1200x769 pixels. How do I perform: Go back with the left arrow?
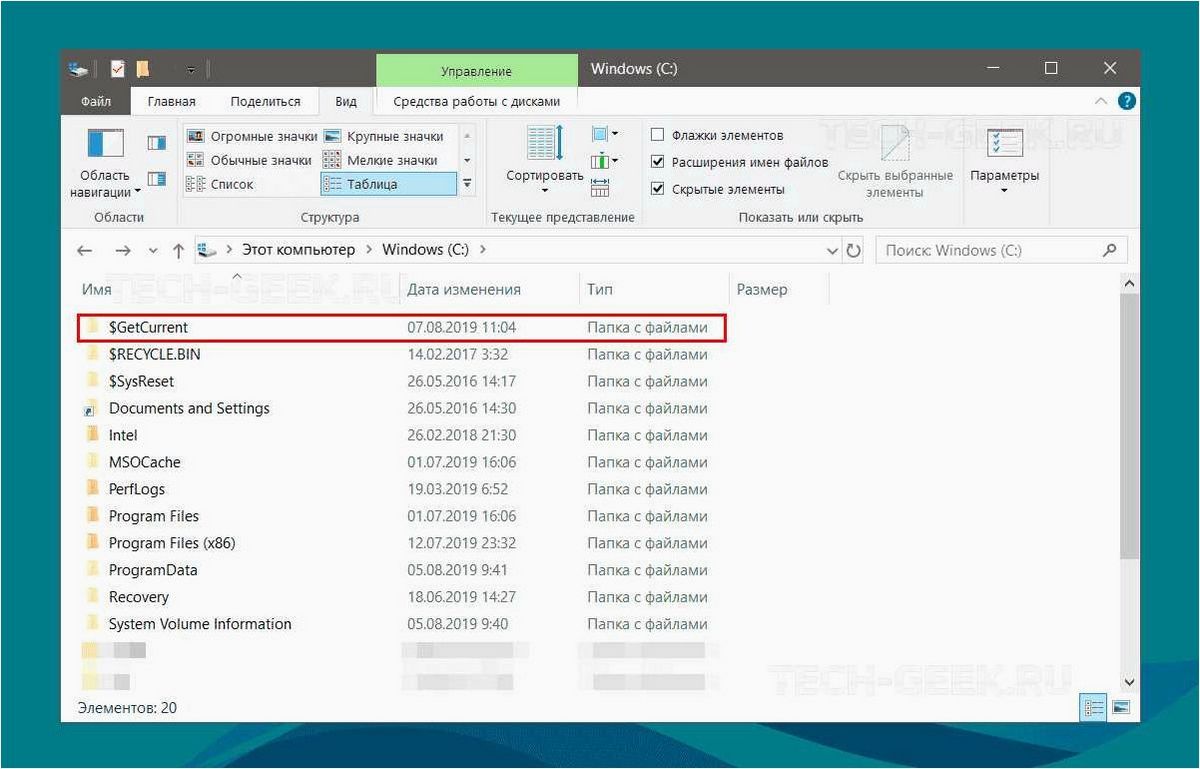tap(86, 251)
